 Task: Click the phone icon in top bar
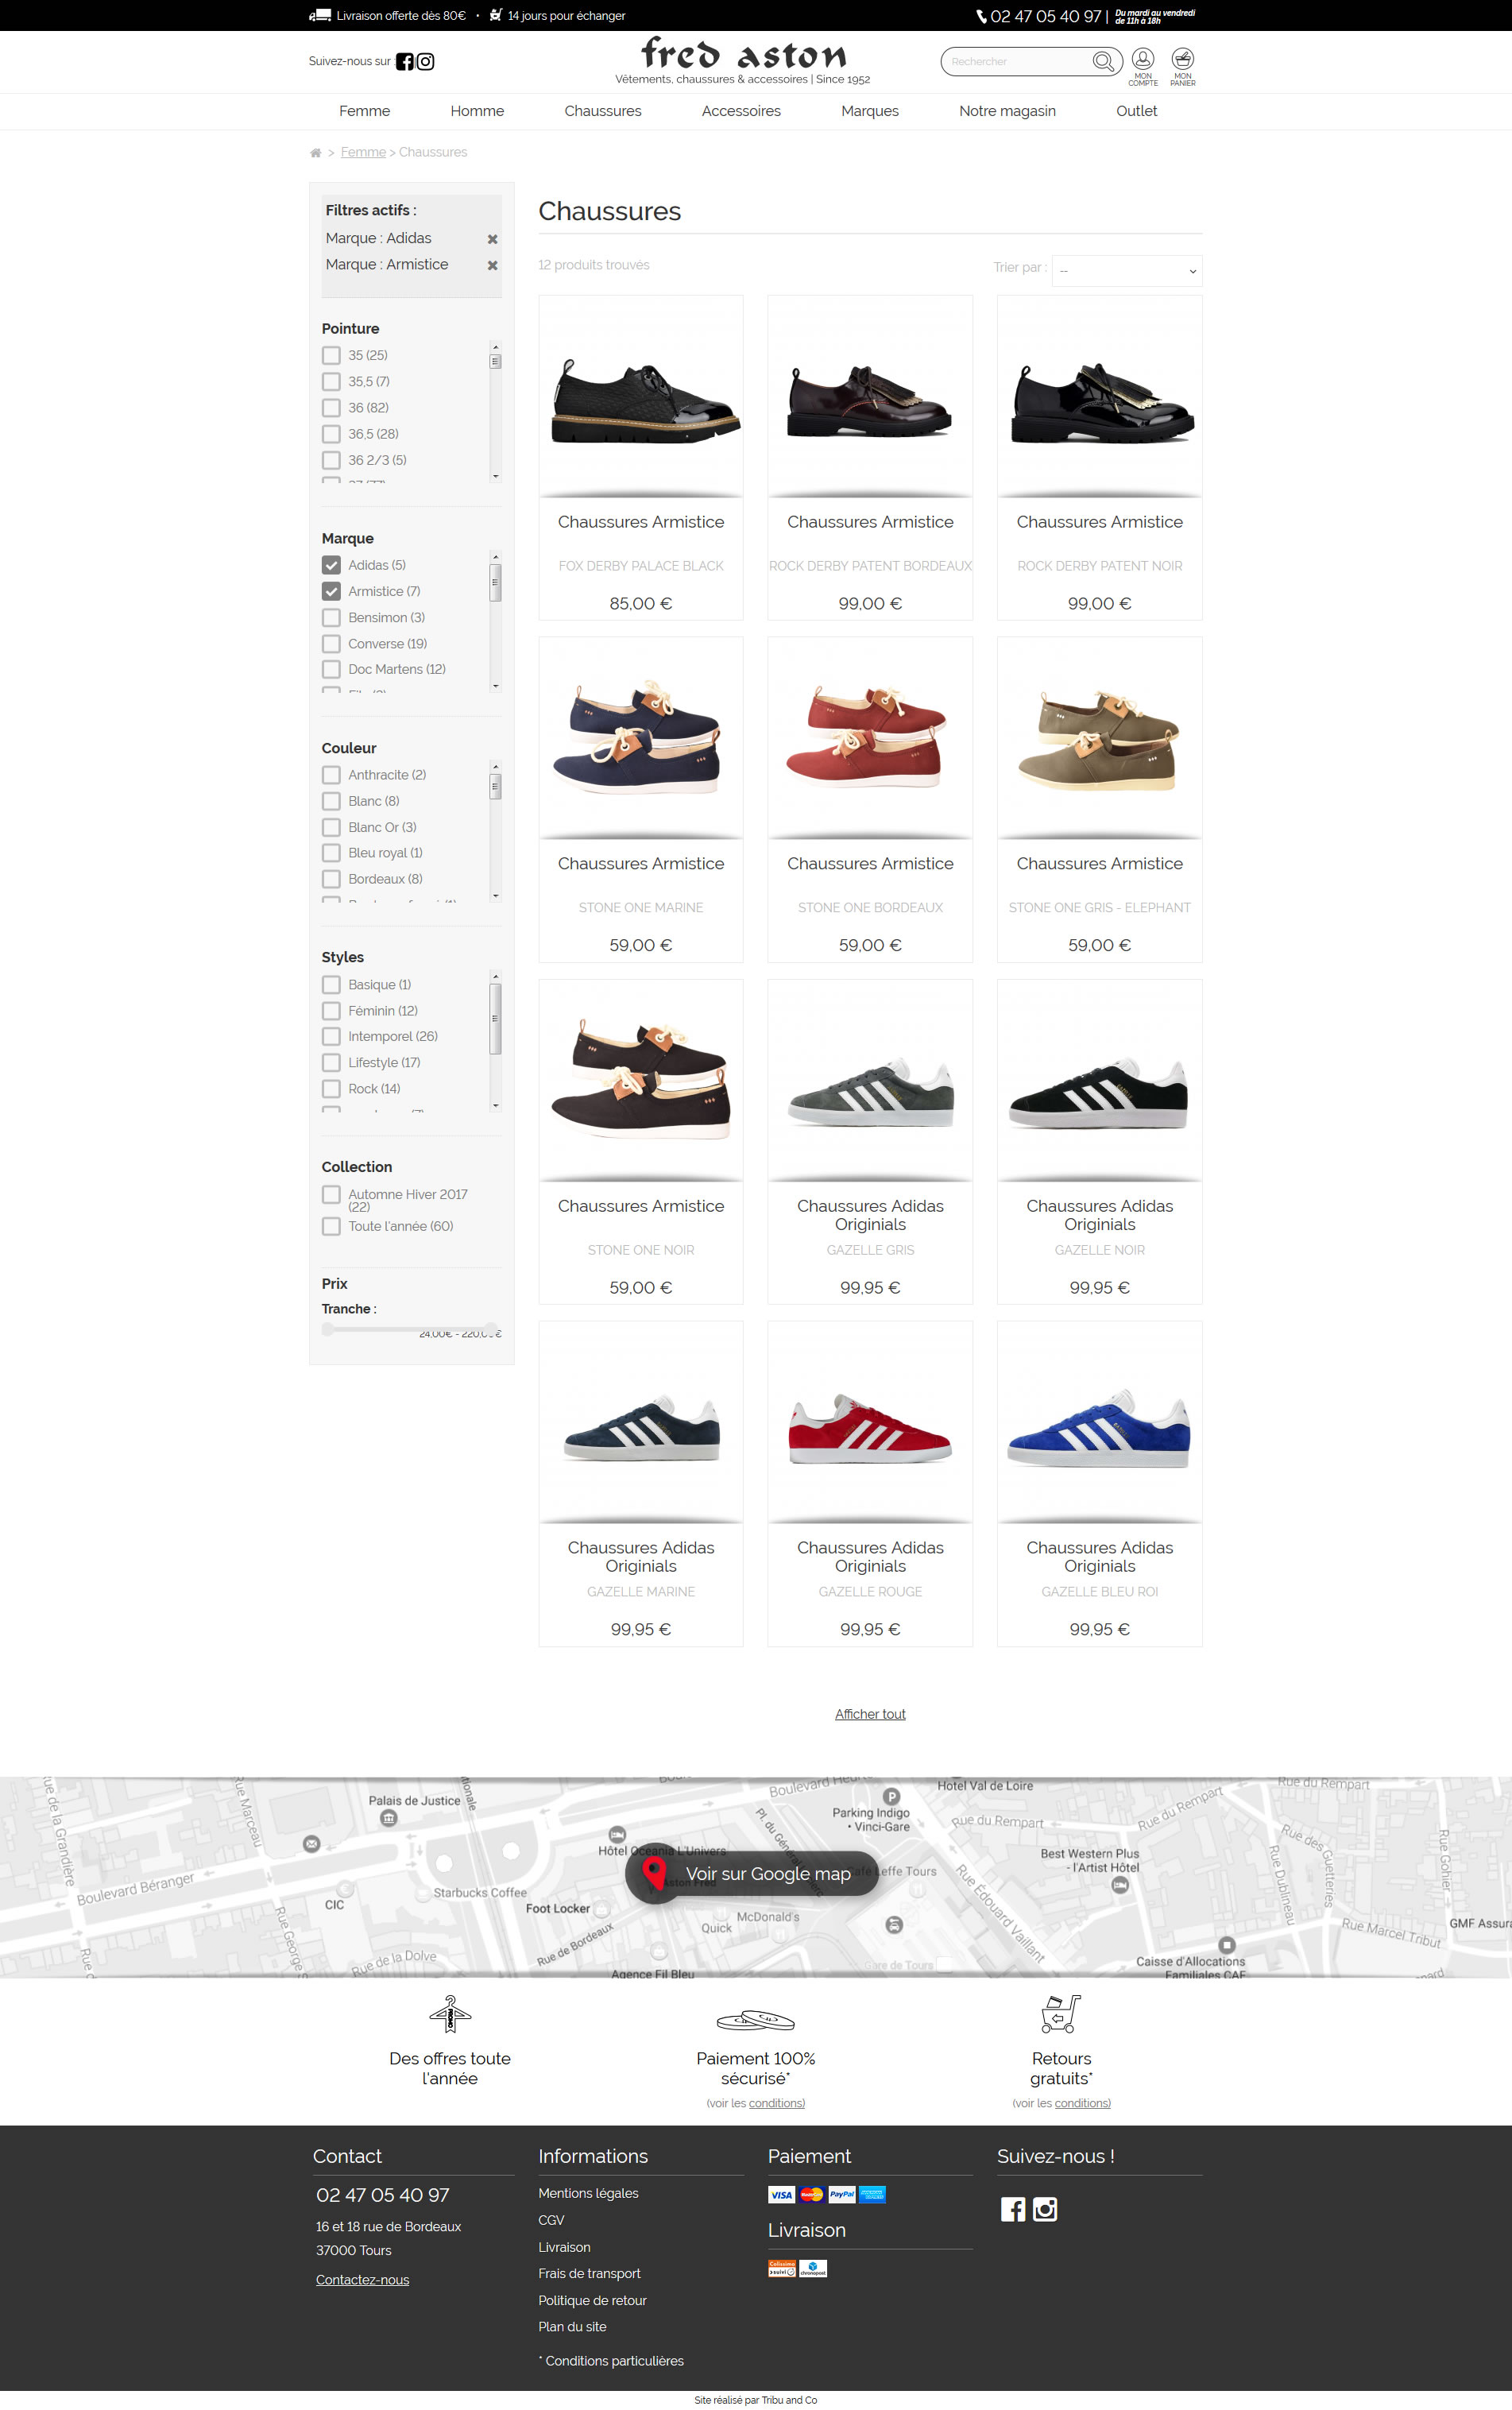pos(981,16)
